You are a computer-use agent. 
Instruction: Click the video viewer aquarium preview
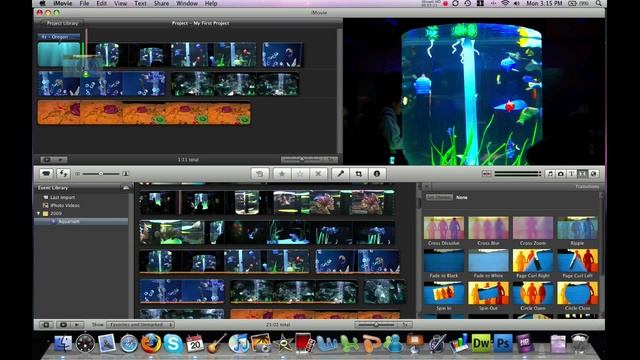tap(474, 92)
